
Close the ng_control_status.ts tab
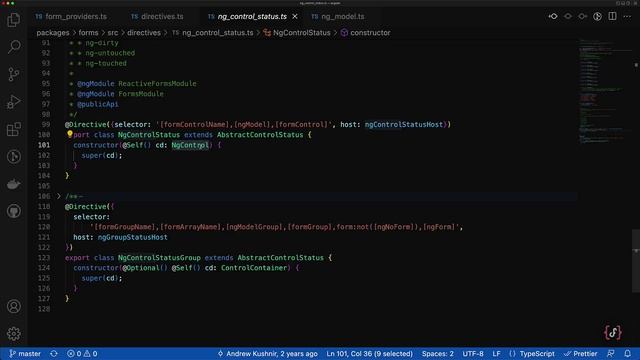(295, 17)
